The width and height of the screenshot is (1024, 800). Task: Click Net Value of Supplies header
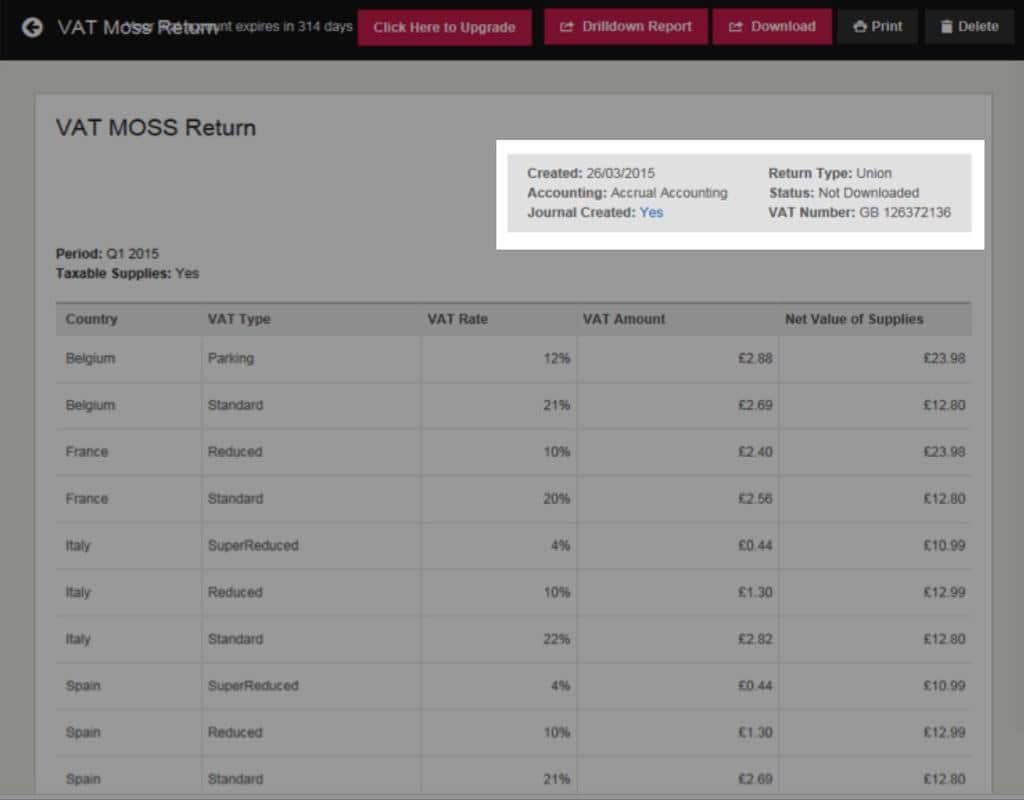click(x=854, y=319)
